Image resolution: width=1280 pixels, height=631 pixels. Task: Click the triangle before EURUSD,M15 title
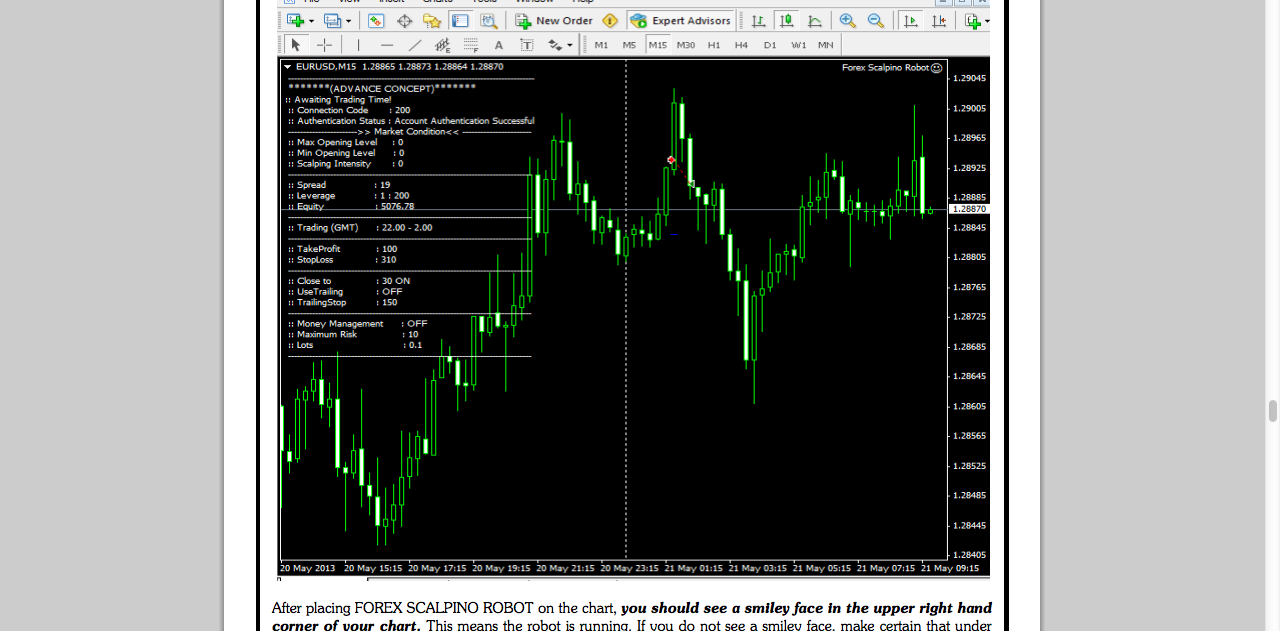click(288, 67)
